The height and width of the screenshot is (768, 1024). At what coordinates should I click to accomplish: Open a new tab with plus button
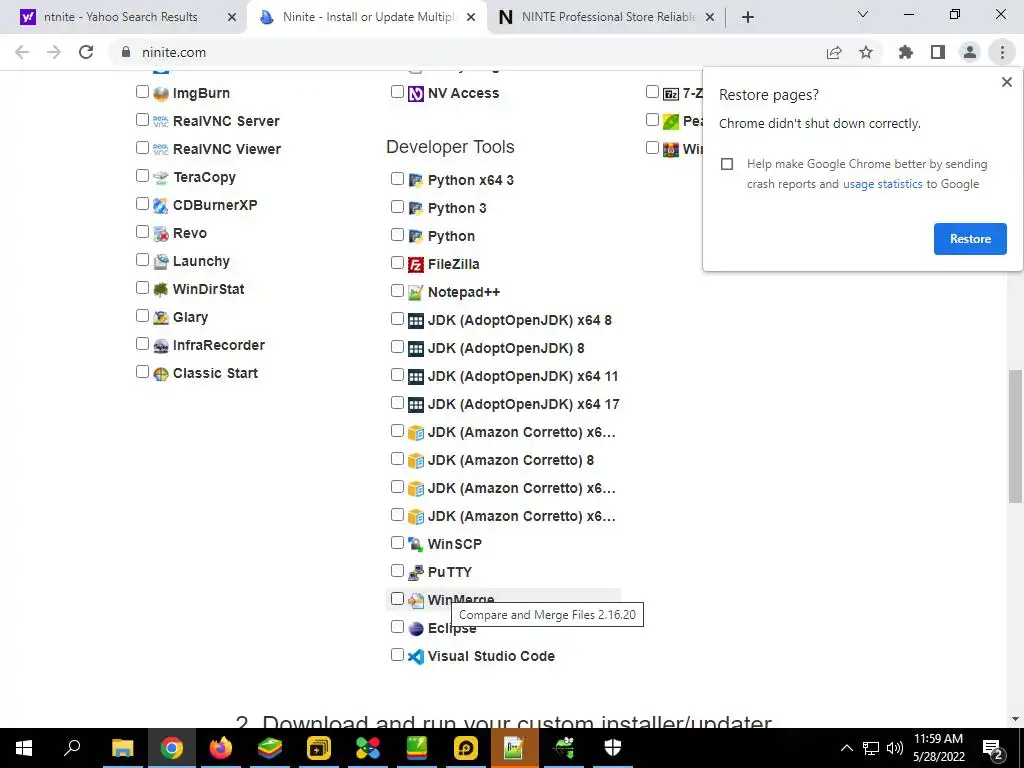point(748,17)
